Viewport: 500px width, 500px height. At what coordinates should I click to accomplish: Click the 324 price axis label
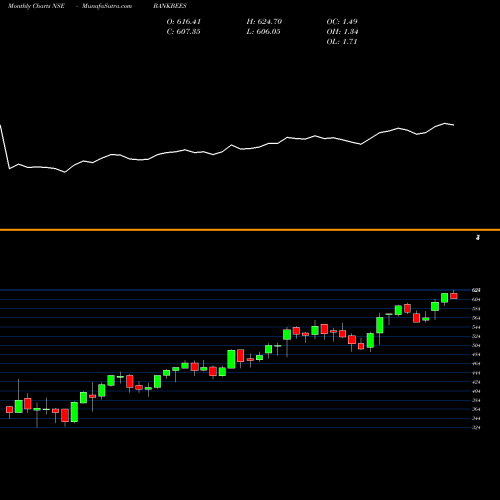click(x=476, y=428)
